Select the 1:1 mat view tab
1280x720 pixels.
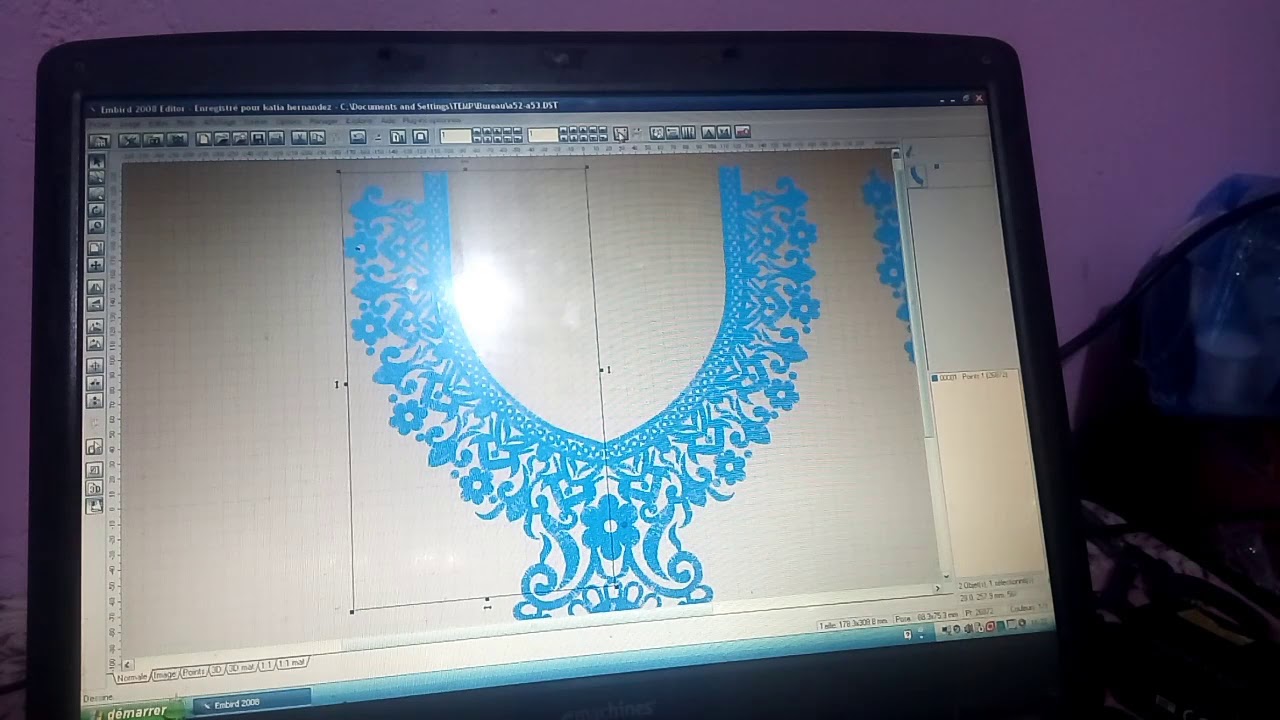[x=291, y=663]
